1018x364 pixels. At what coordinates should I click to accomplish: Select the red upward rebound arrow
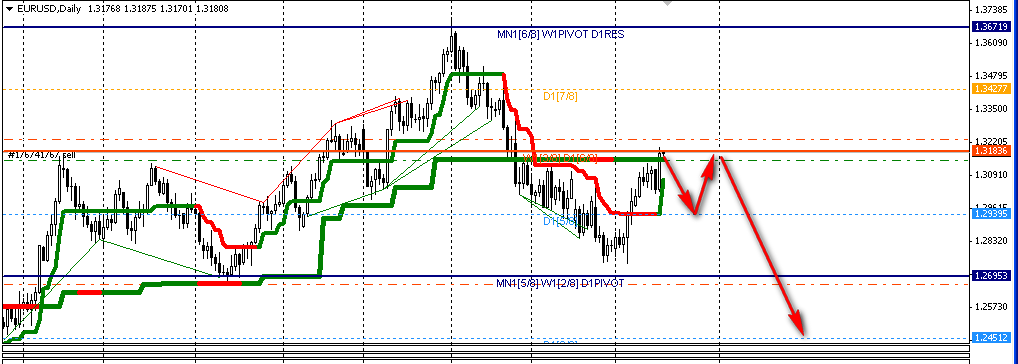(705, 184)
